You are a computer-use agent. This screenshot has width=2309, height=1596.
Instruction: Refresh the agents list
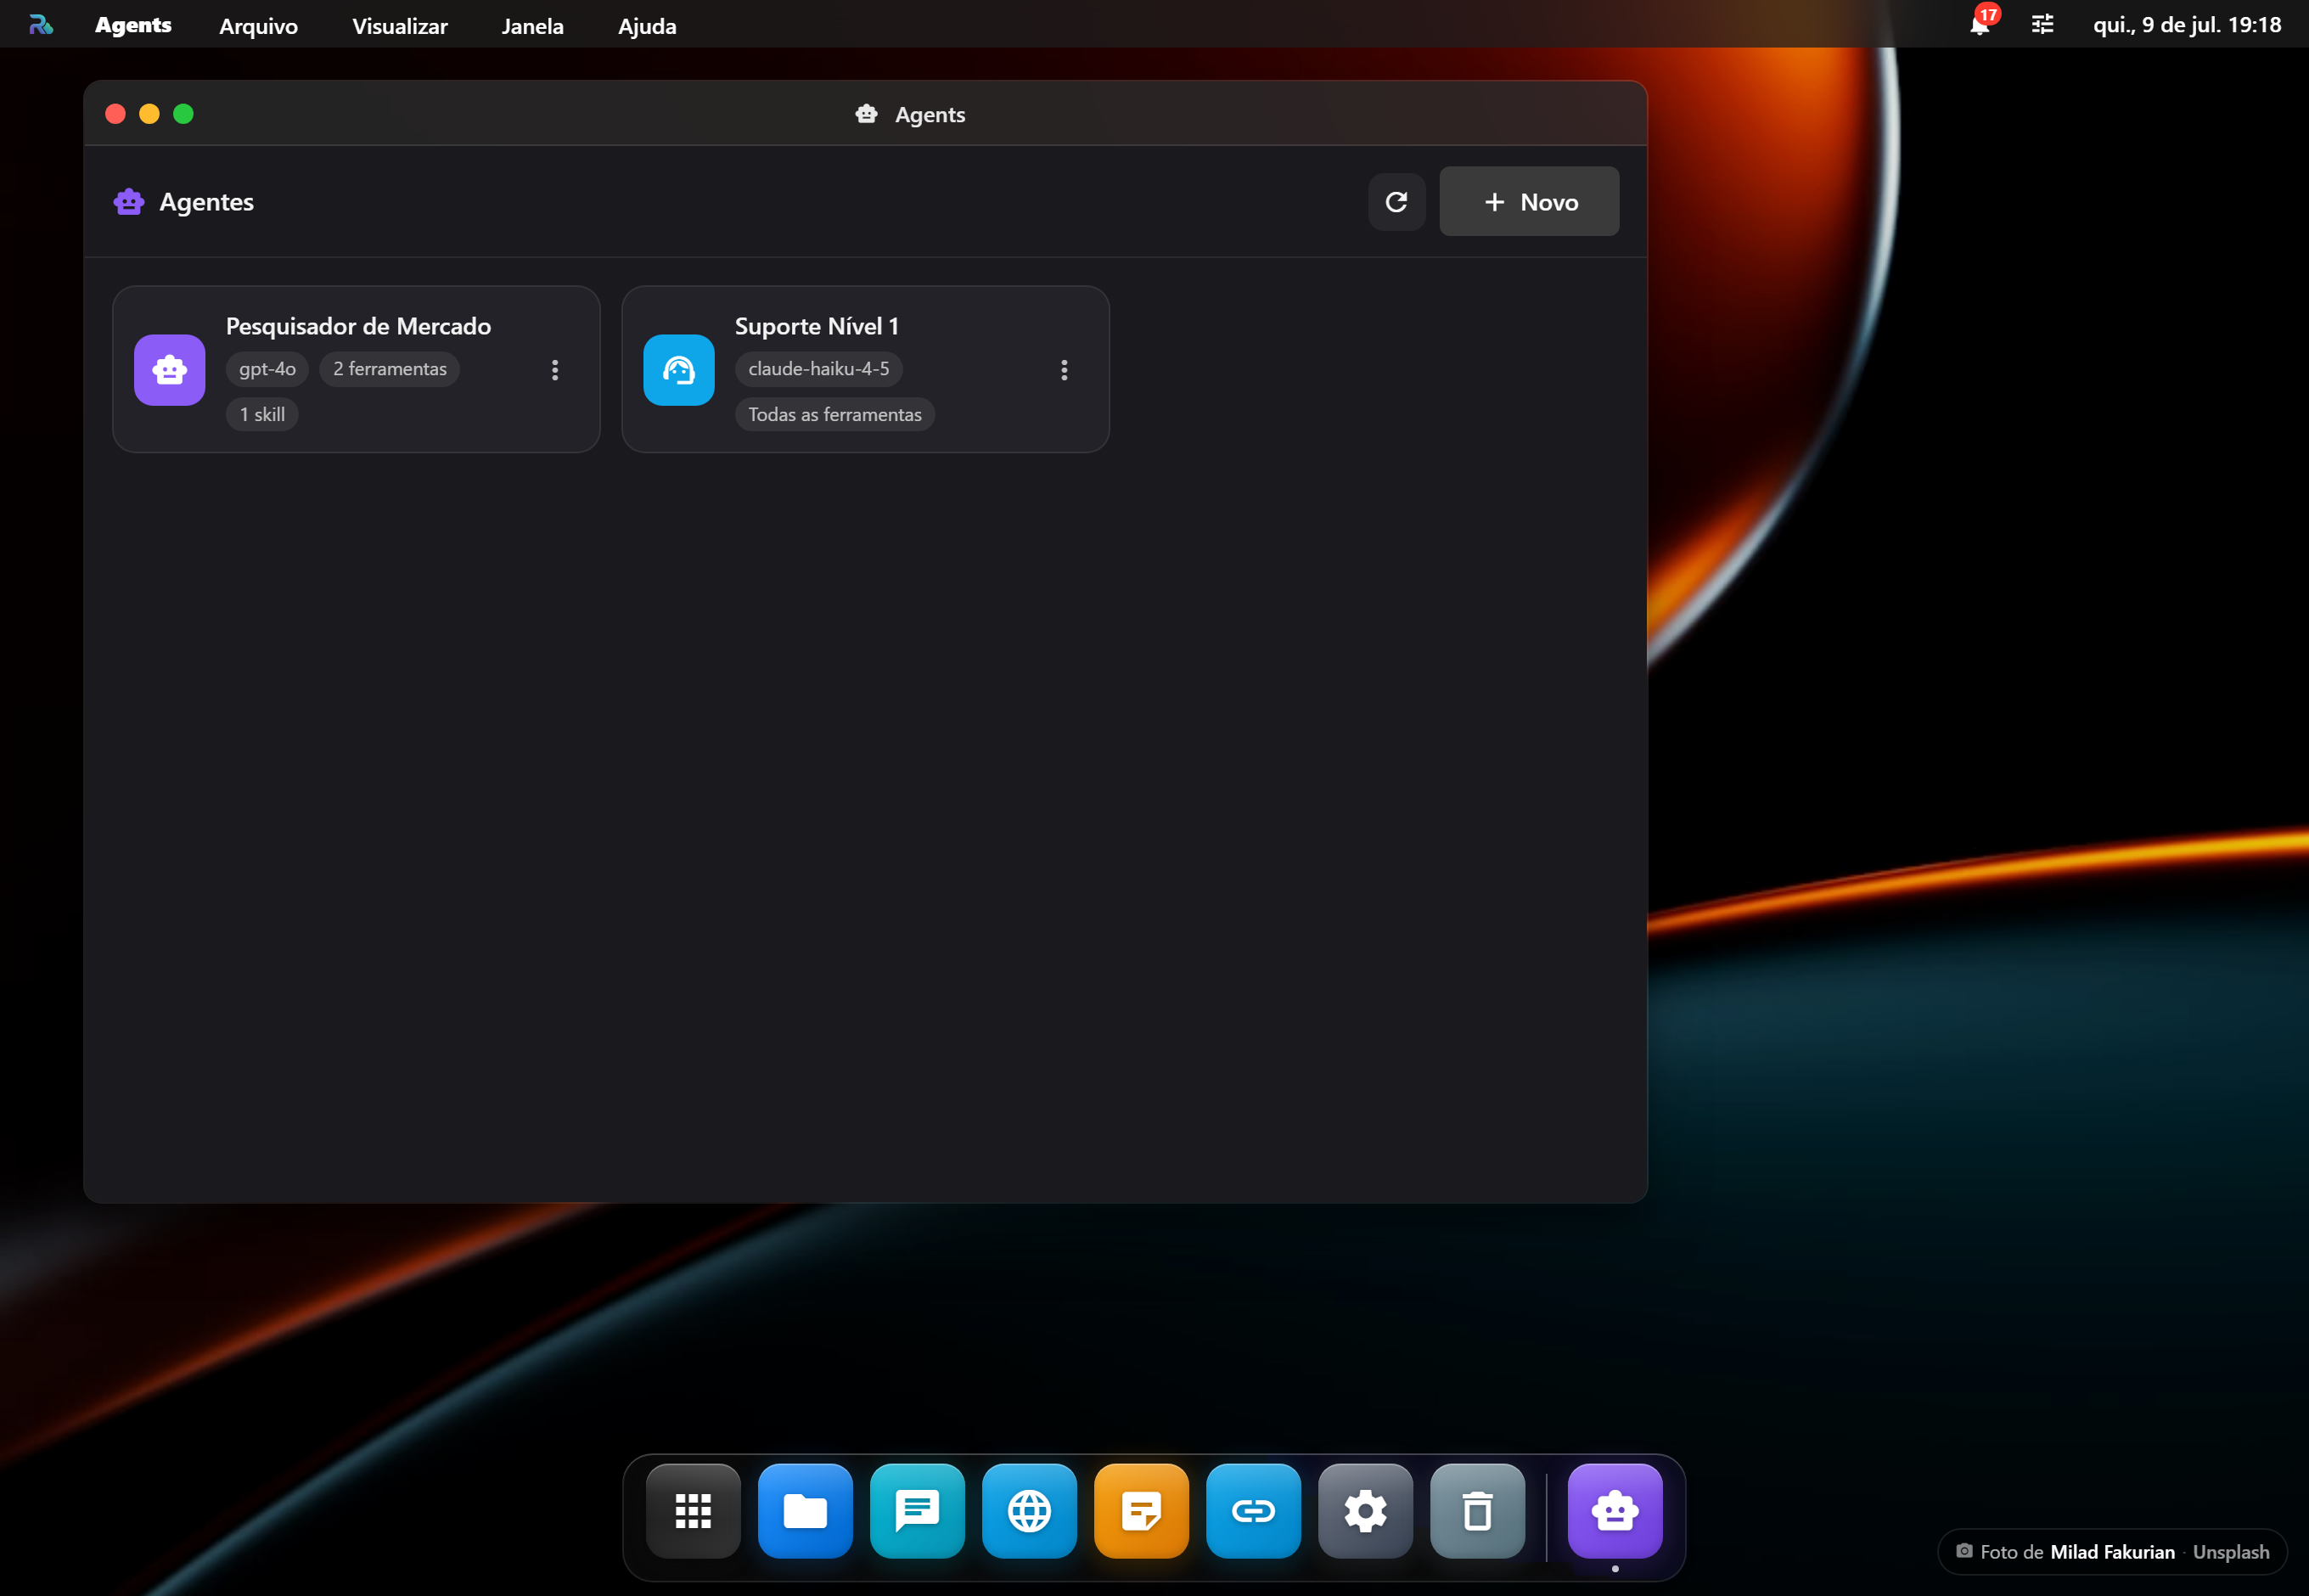point(1396,202)
